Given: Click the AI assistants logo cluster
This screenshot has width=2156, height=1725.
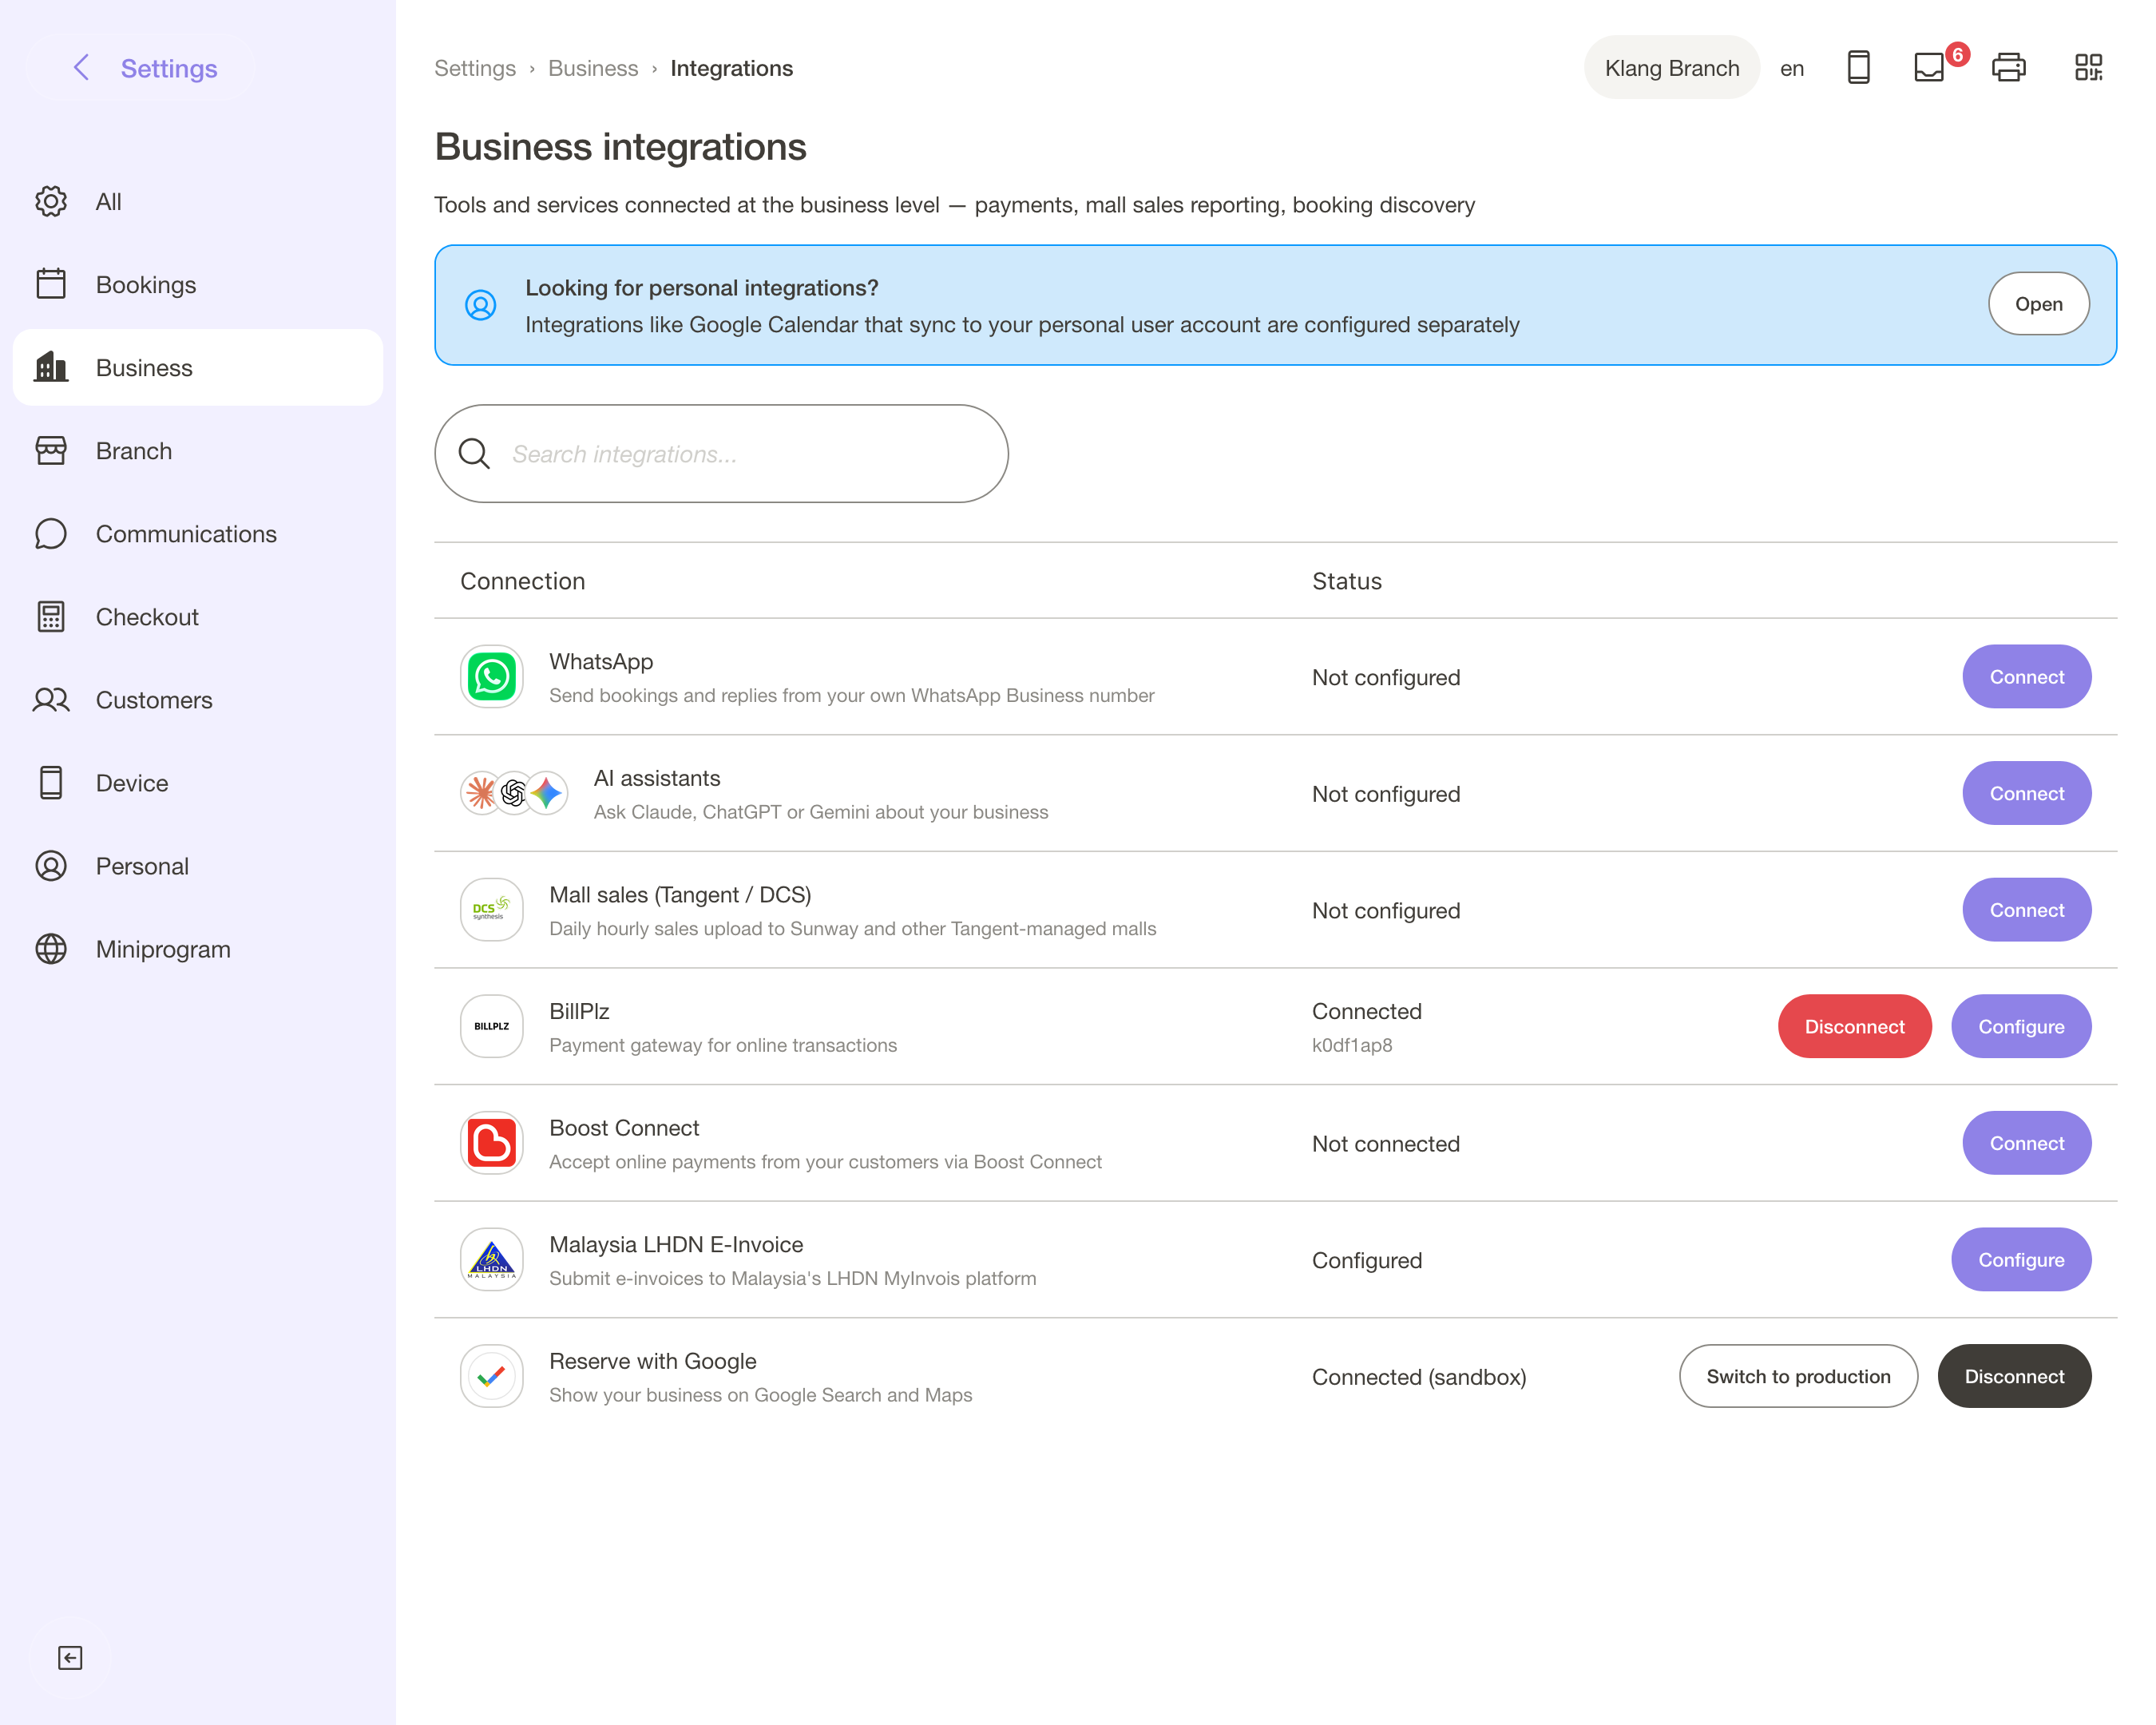Looking at the screenshot, I should (x=514, y=794).
